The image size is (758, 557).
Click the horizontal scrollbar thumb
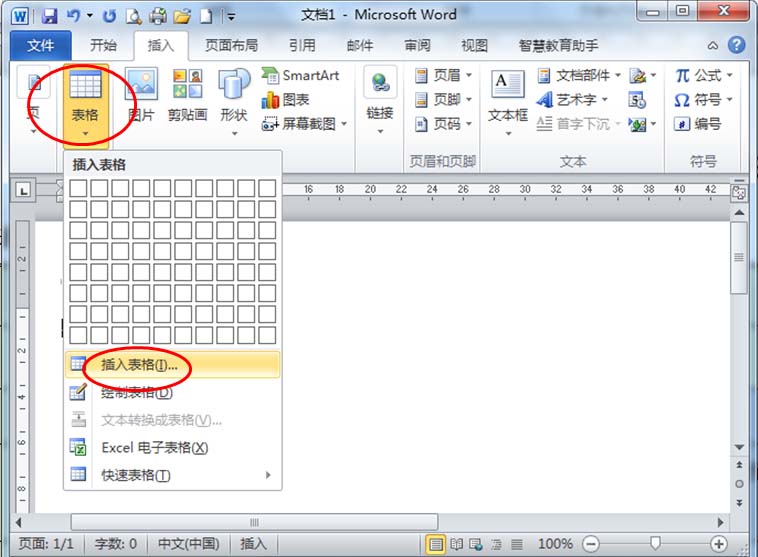[254, 522]
